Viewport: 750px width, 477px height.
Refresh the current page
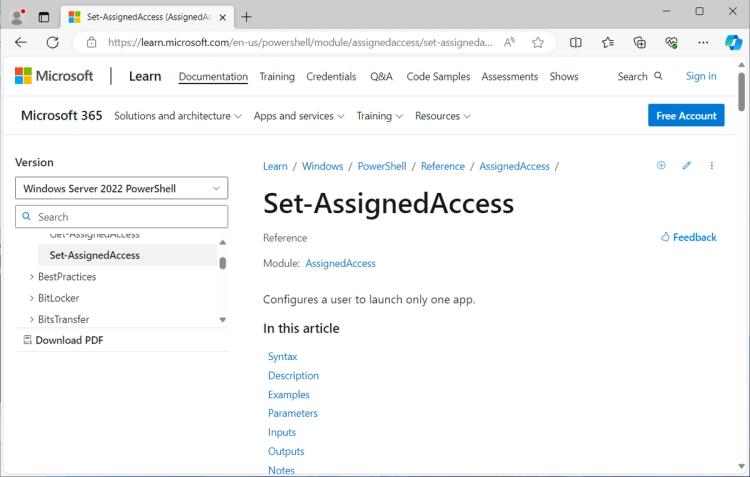[53, 43]
